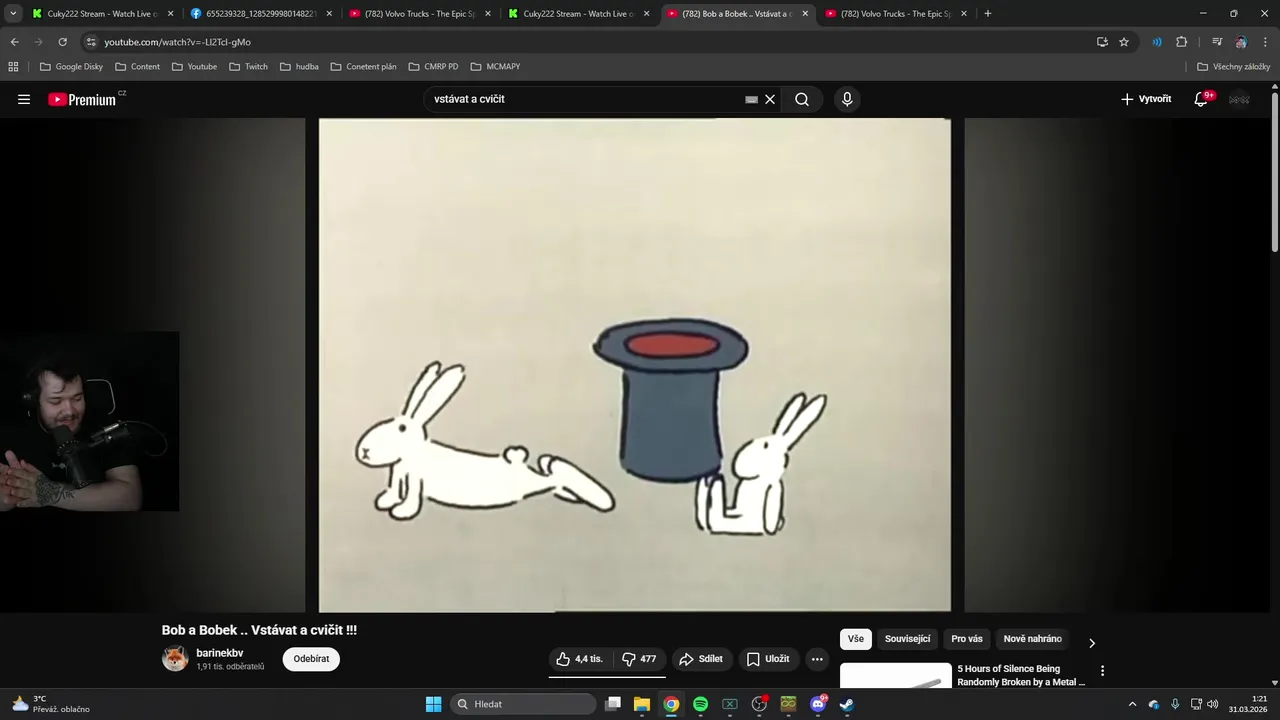Open the Windows Start menu

pos(433,704)
